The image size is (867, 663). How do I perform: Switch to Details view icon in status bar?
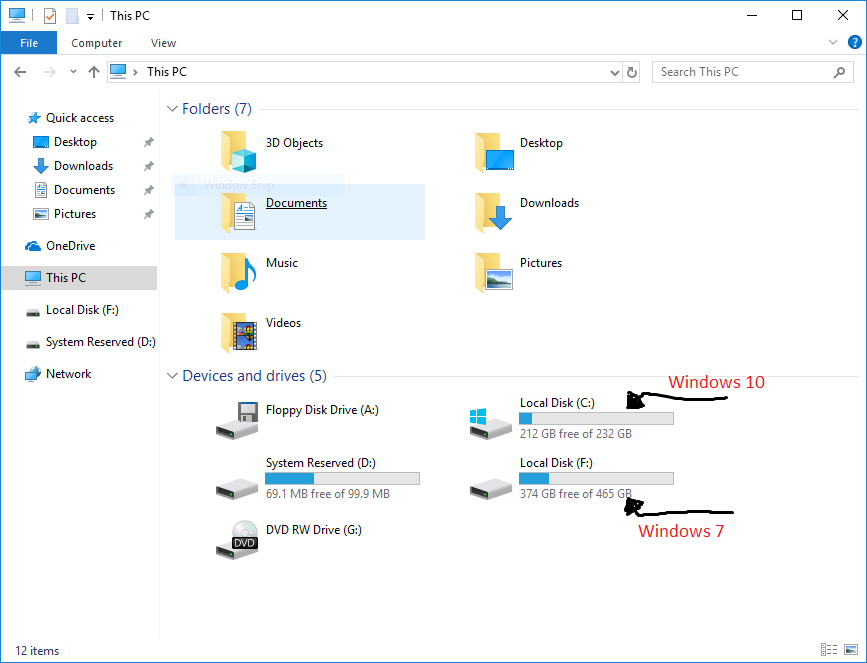pyautogui.click(x=828, y=649)
